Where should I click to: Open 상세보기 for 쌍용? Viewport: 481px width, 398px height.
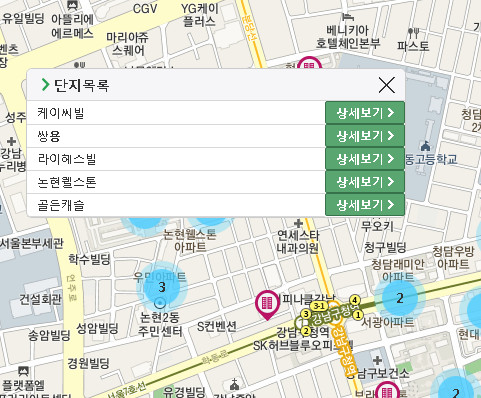365,136
